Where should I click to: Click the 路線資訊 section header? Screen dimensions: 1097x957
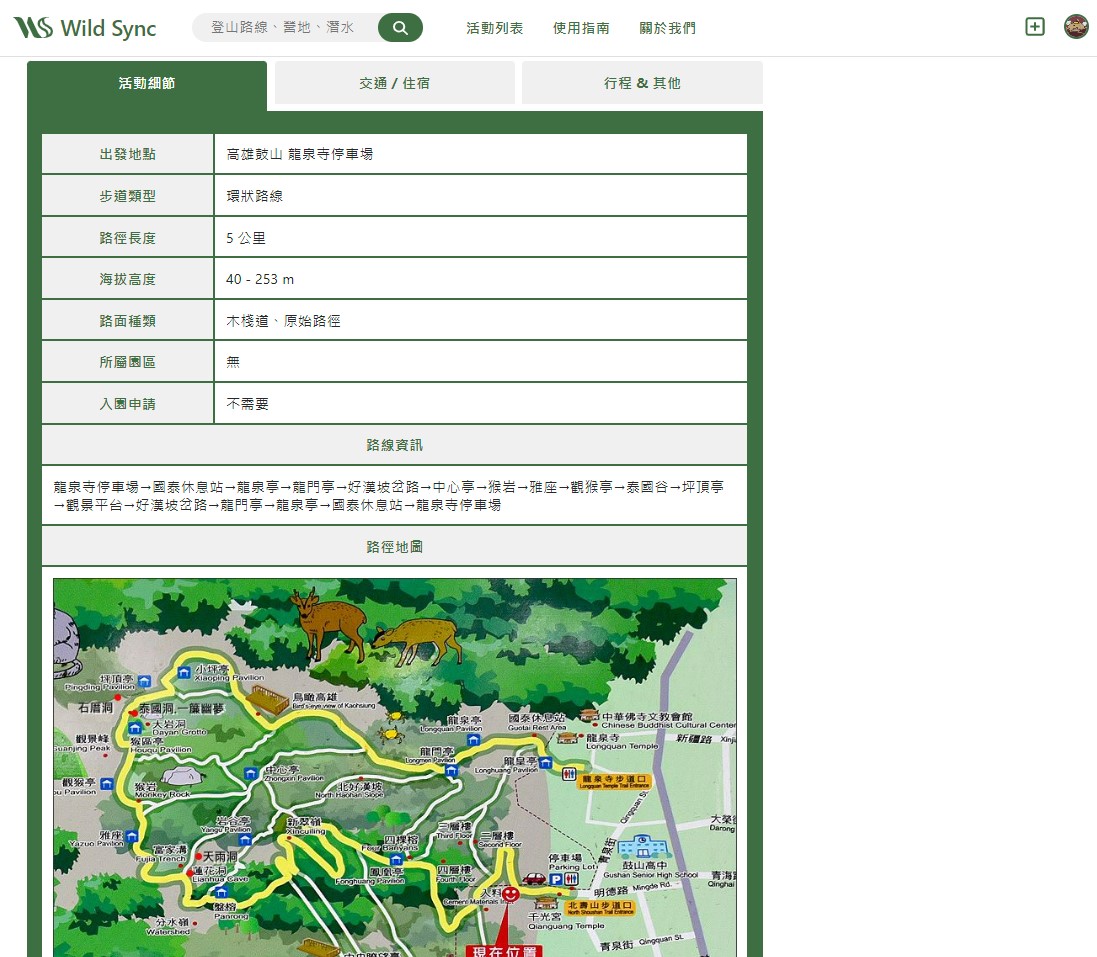[x=395, y=445]
